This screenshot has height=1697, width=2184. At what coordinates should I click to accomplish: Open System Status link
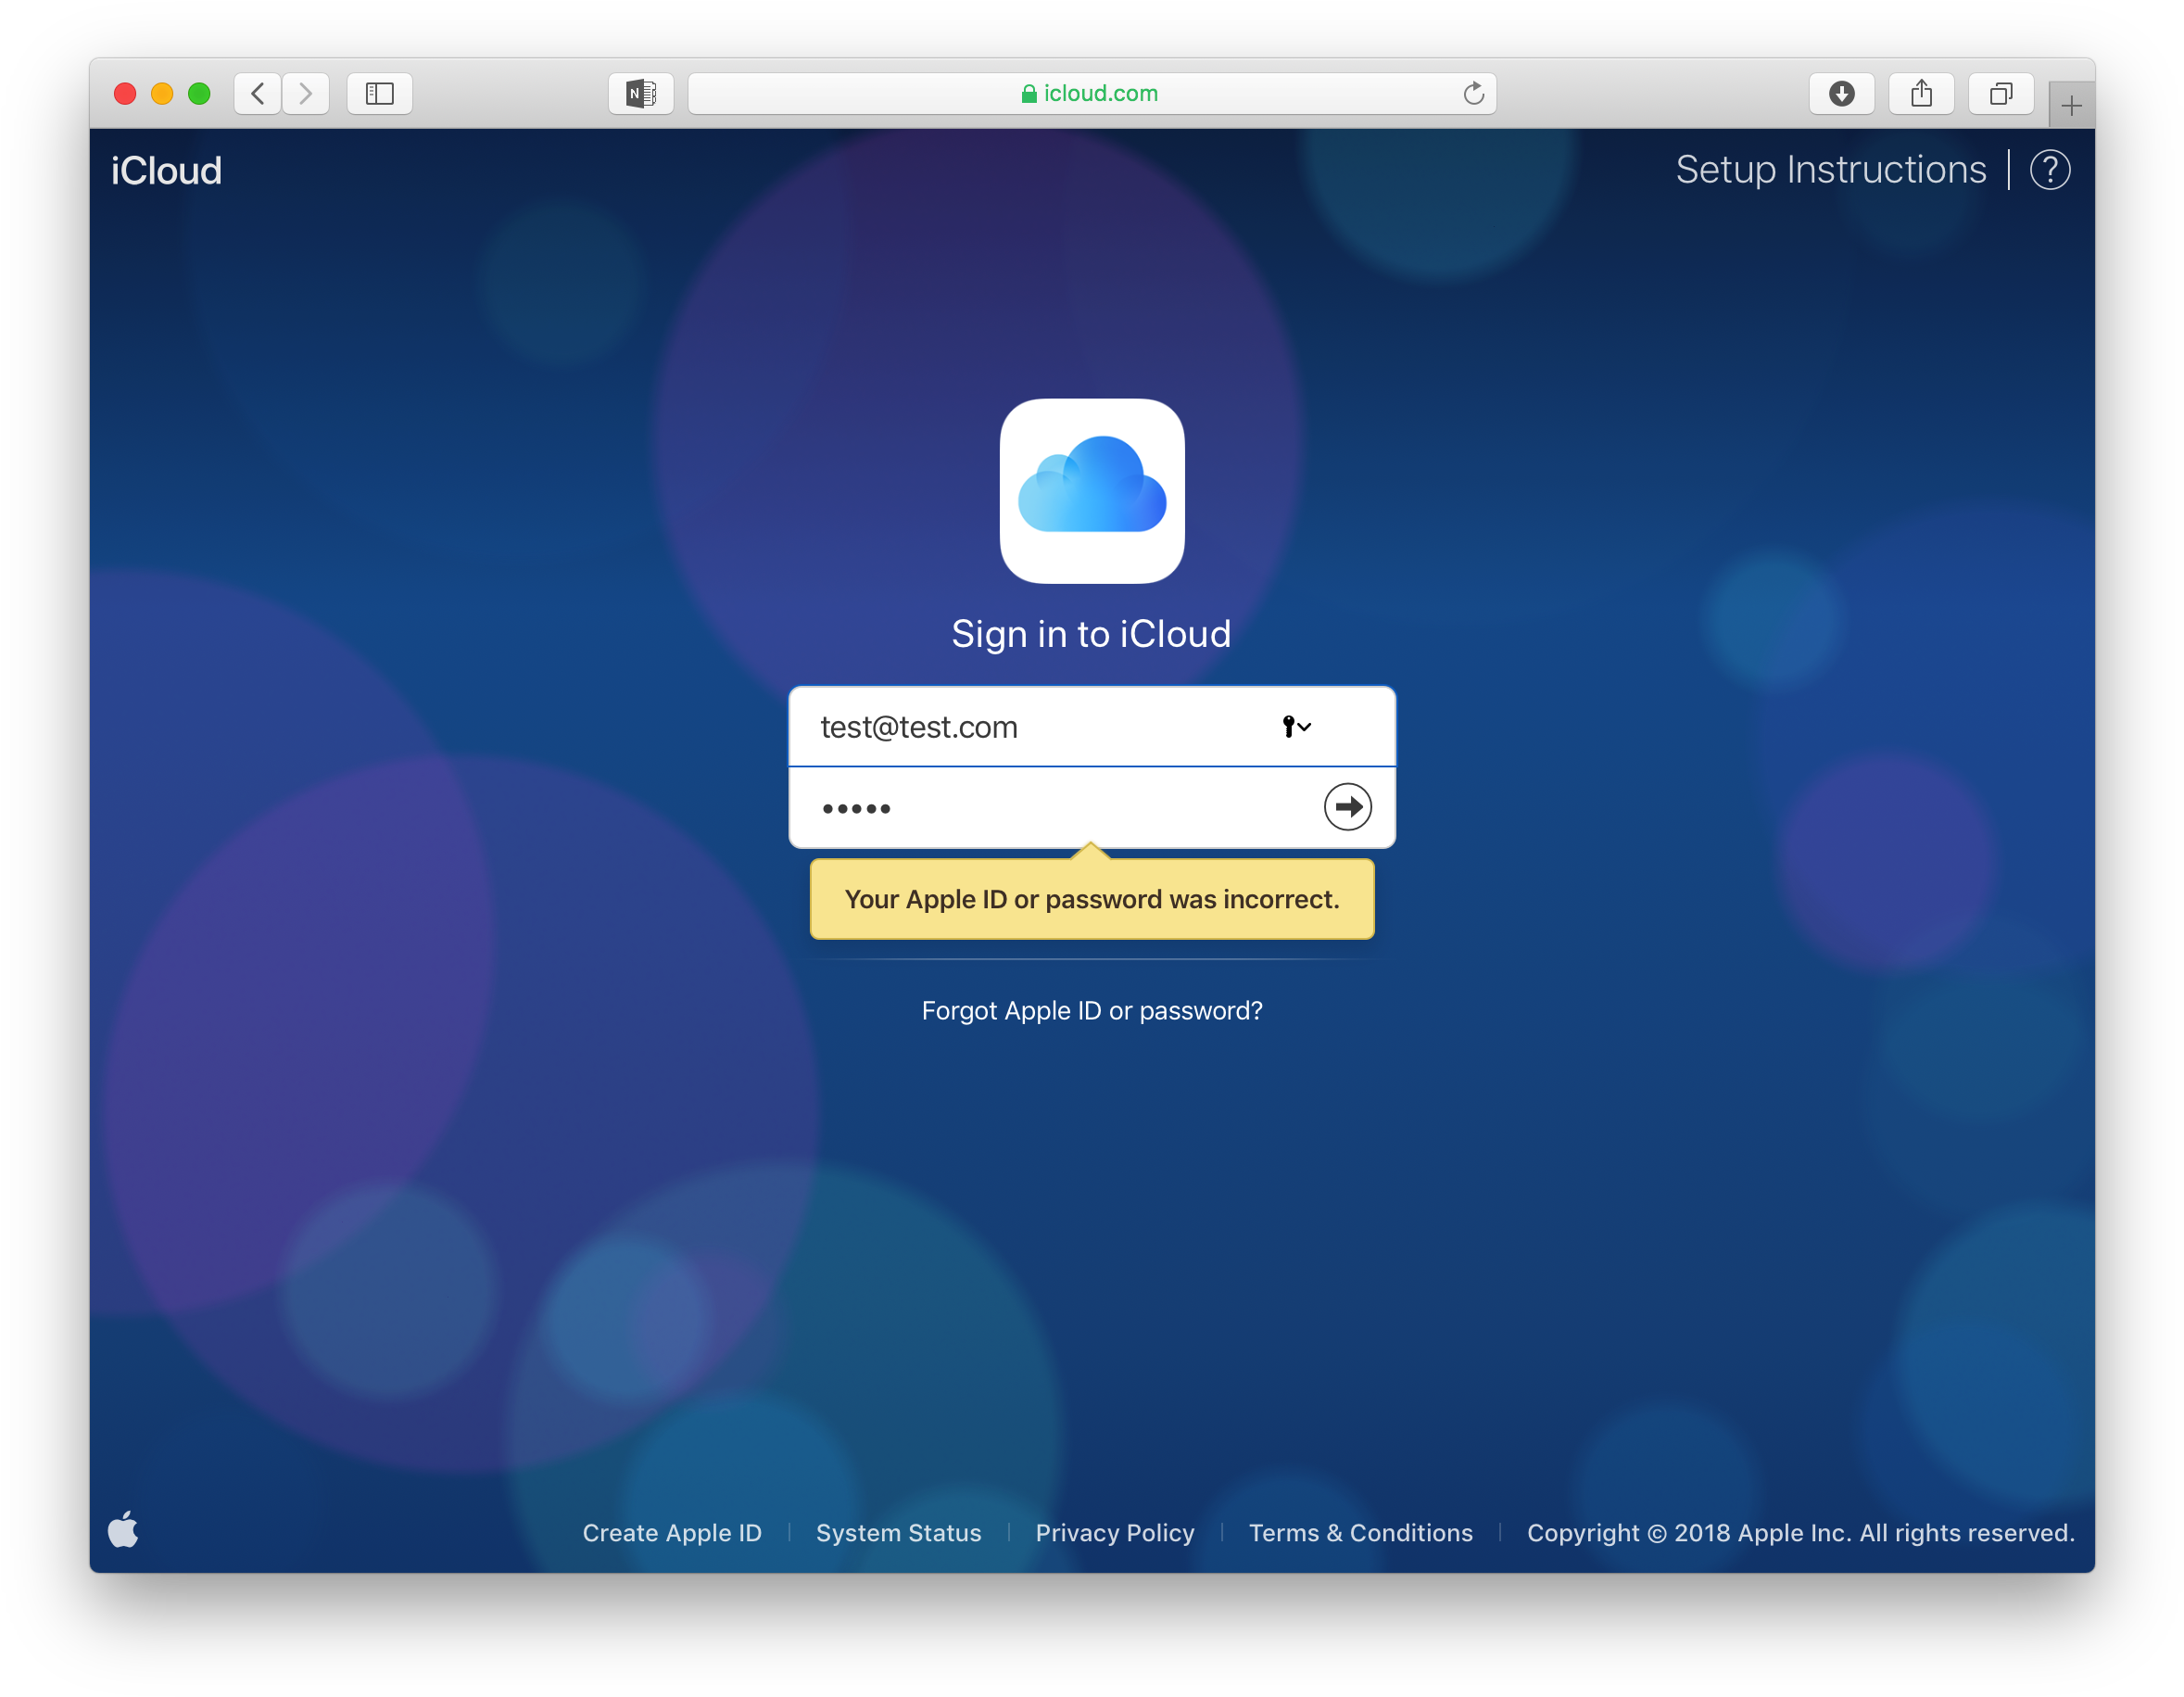pyautogui.click(x=898, y=1533)
